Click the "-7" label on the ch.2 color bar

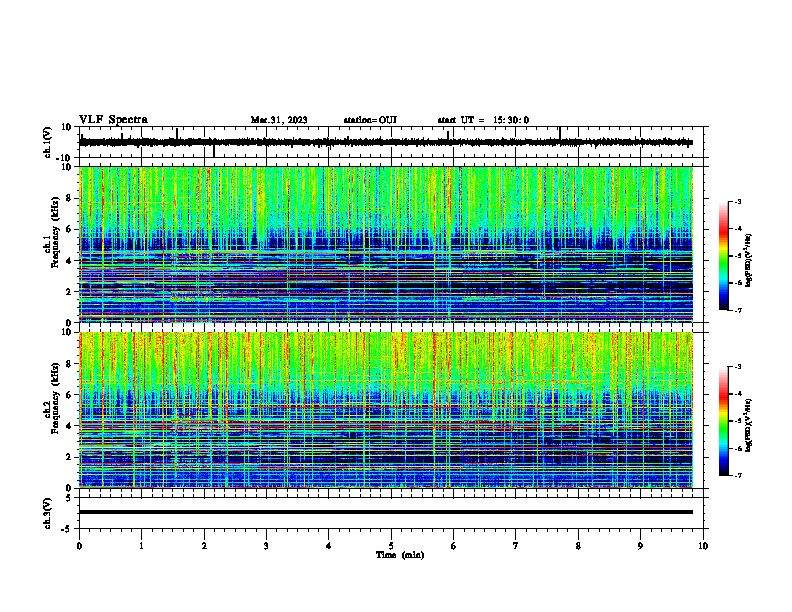pos(737,476)
